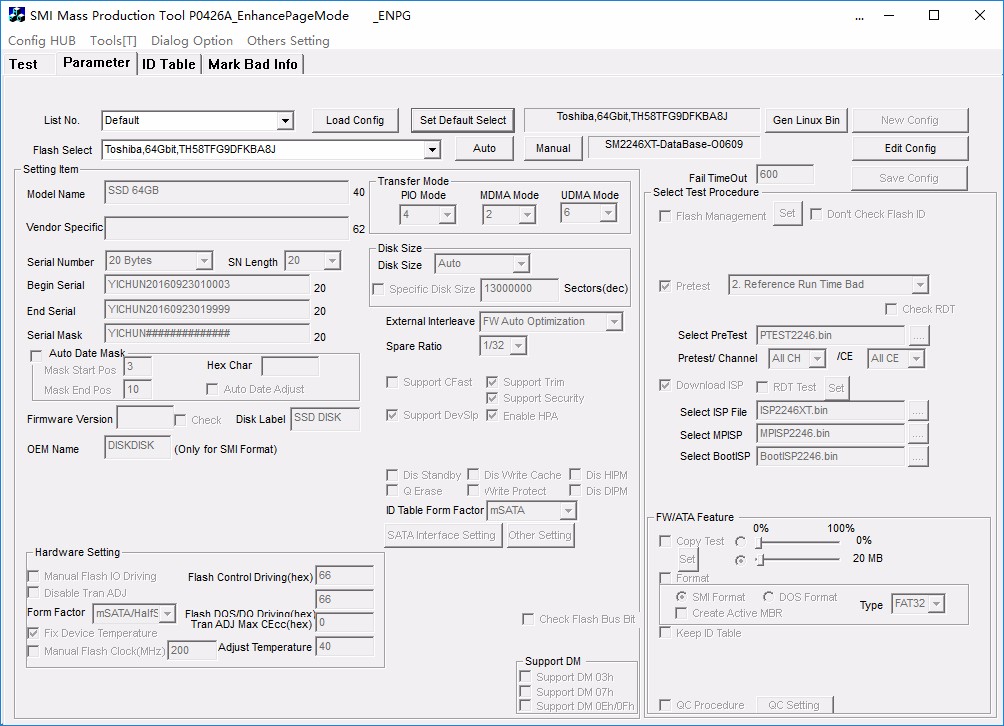Click browse button next to MPISP2246.bin
Viewport: 1004px width, 726px height.
(x=918, y=434)
